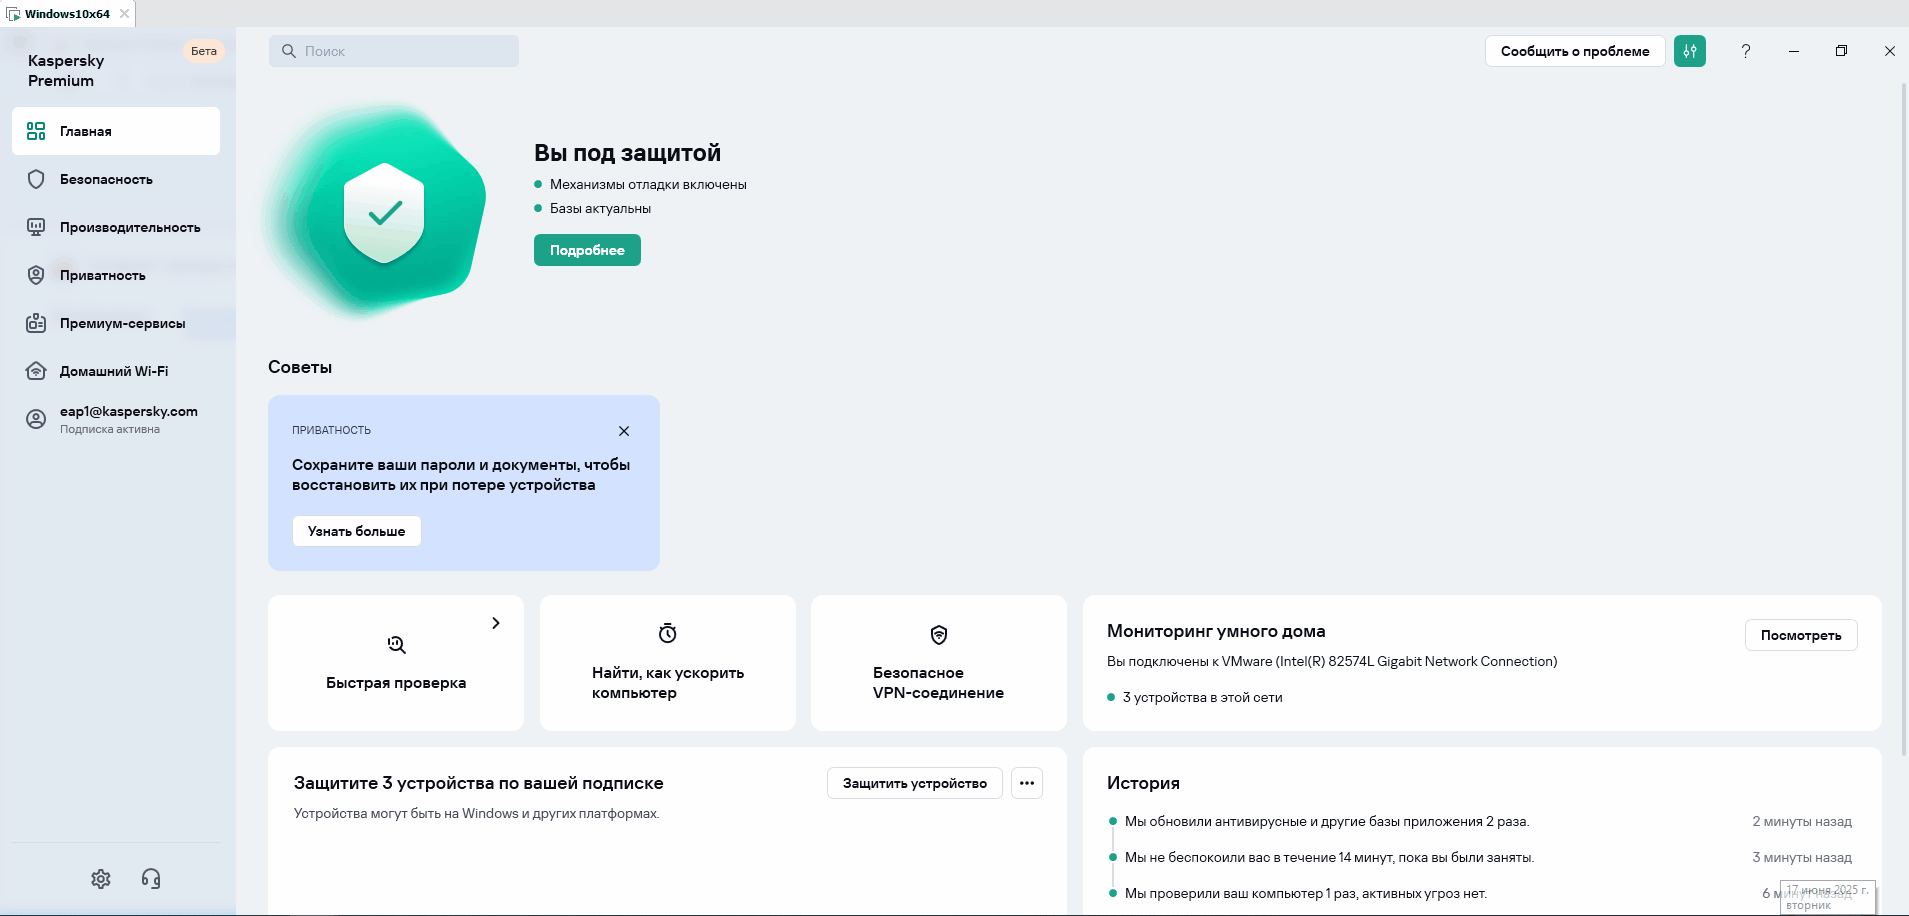The height and width of the screenshot is (916, 1909).
Task: Click 'Базы актуальны' status line
Action: [600, 208]
